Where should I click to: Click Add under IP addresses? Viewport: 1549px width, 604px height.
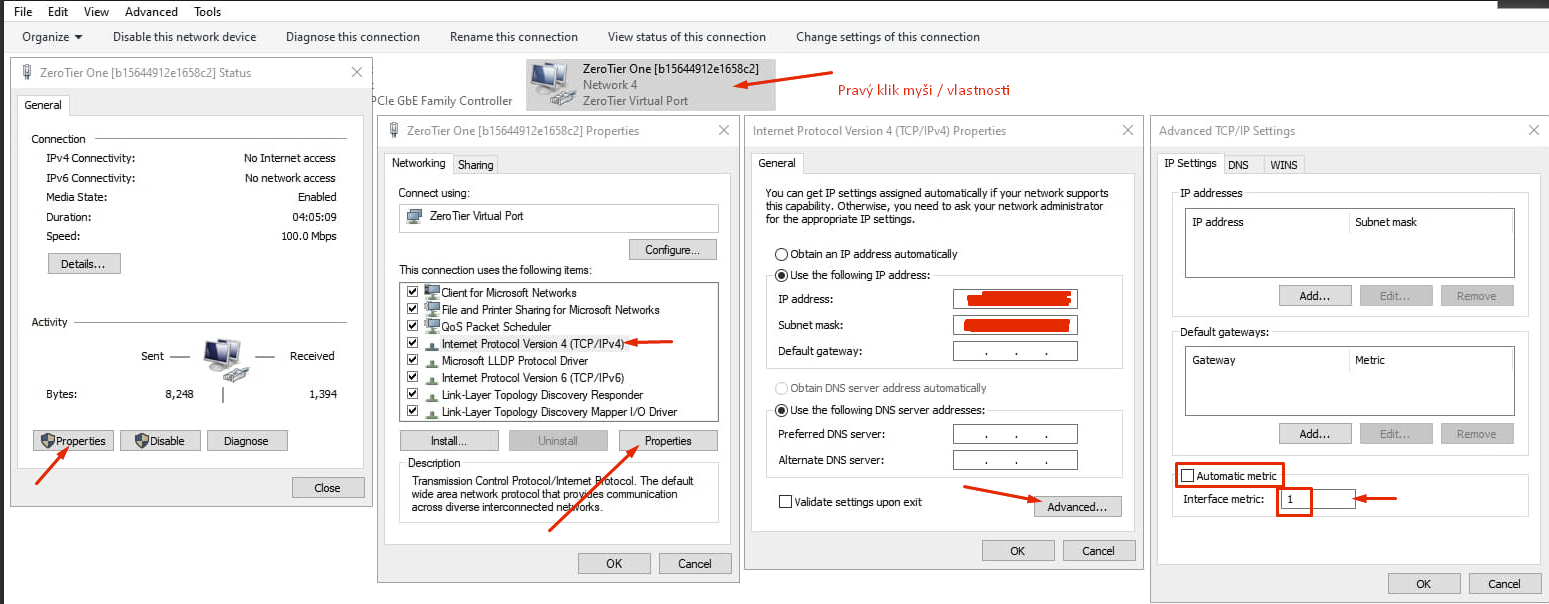coord(1315,296)
